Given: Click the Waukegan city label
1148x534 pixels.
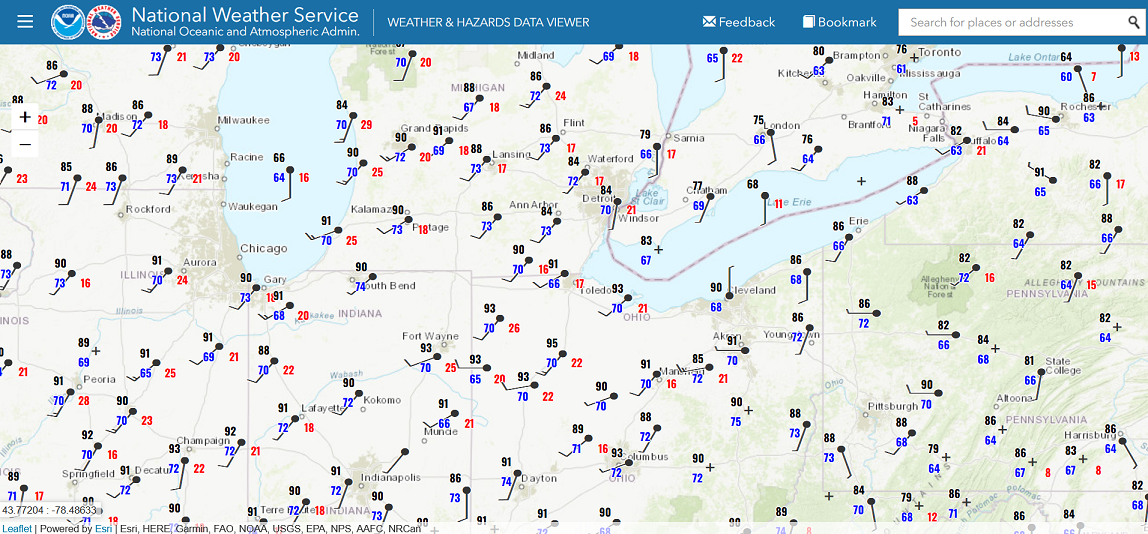Looking at the screenshot, I should pos(253,207).
